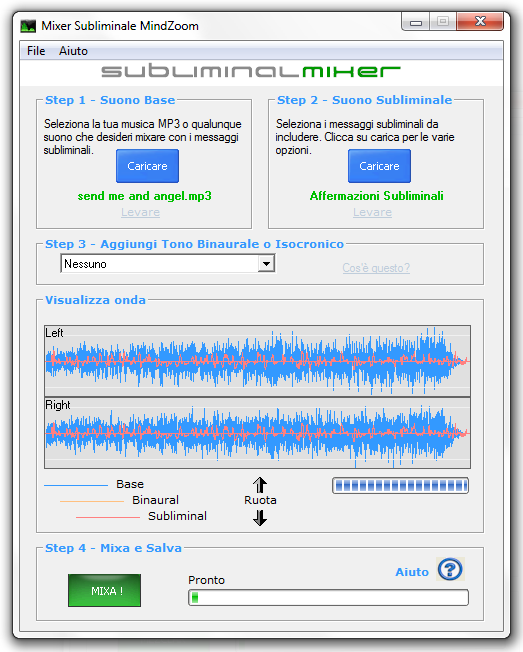The height and width of the screenshot is (652, 523).
Task: Click Caricare under Step 2 Suono Subliminale
Action: click(x=379, y=166)
